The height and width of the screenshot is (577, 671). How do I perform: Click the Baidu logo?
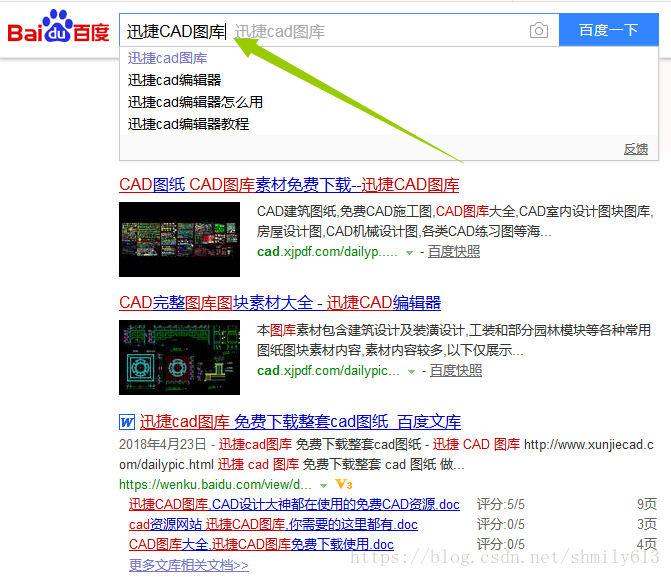pos(58,27)
